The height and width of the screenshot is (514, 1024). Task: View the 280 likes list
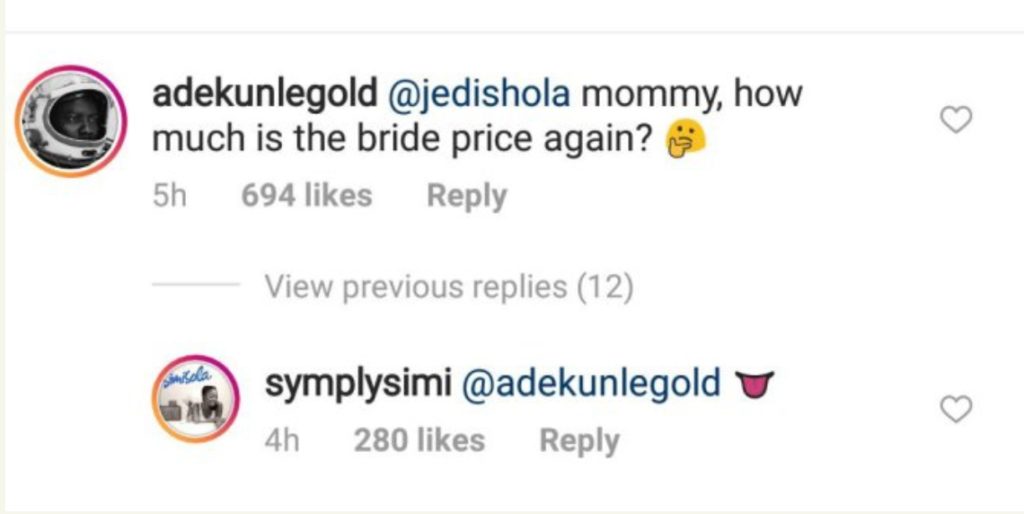418,440
